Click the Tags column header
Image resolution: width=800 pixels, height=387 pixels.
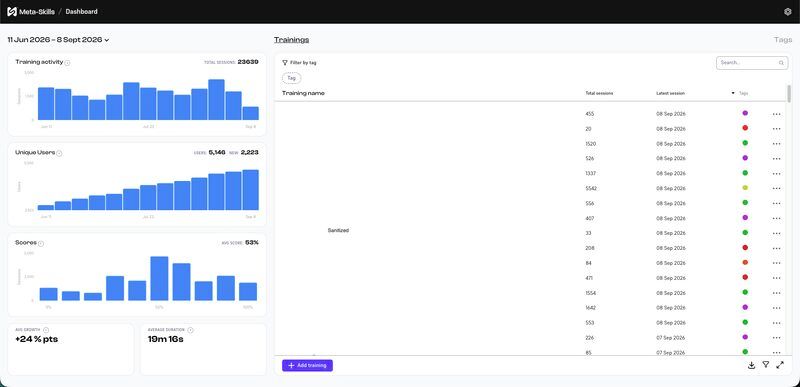click(743, 93)
